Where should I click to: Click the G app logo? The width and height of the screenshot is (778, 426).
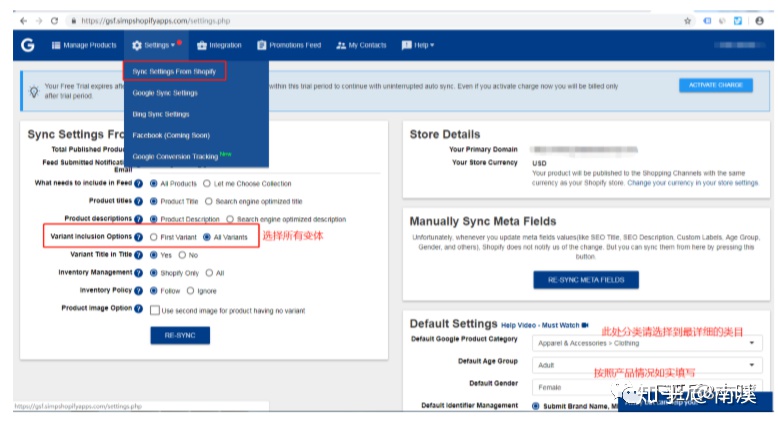pos(28,45)
